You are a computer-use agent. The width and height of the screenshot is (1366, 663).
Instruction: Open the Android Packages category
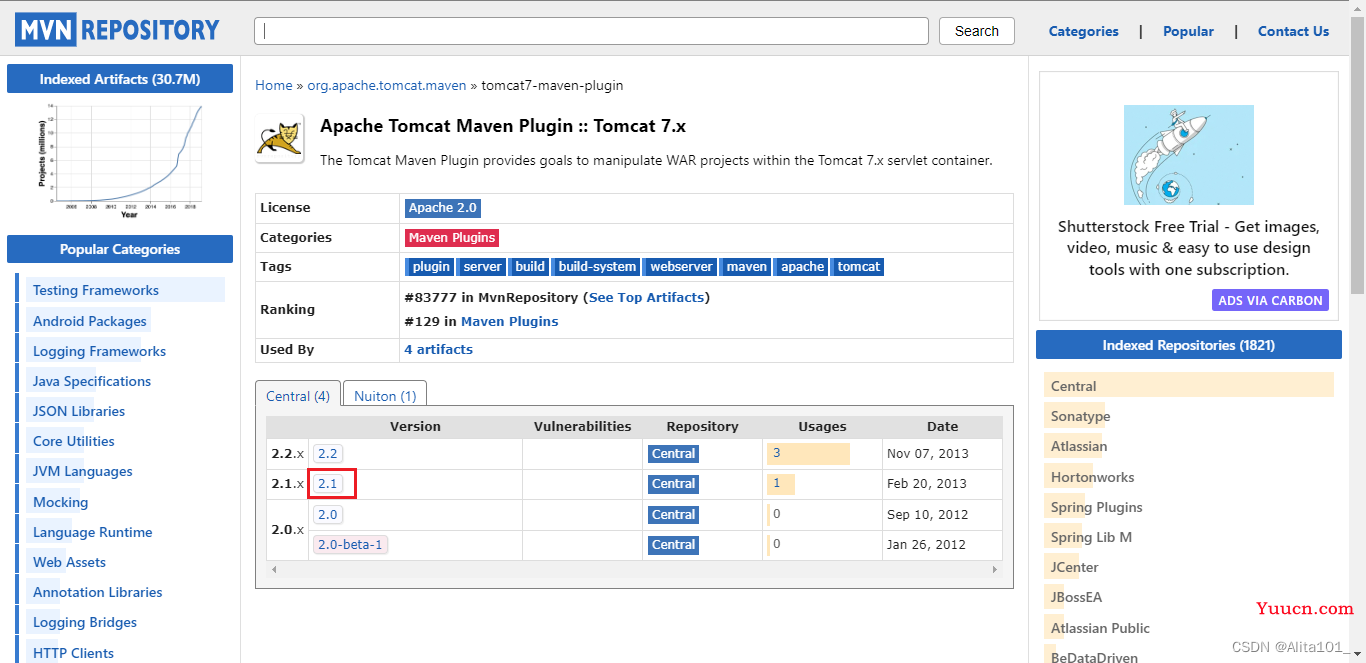pyautogui.click(x=90, y=321)
